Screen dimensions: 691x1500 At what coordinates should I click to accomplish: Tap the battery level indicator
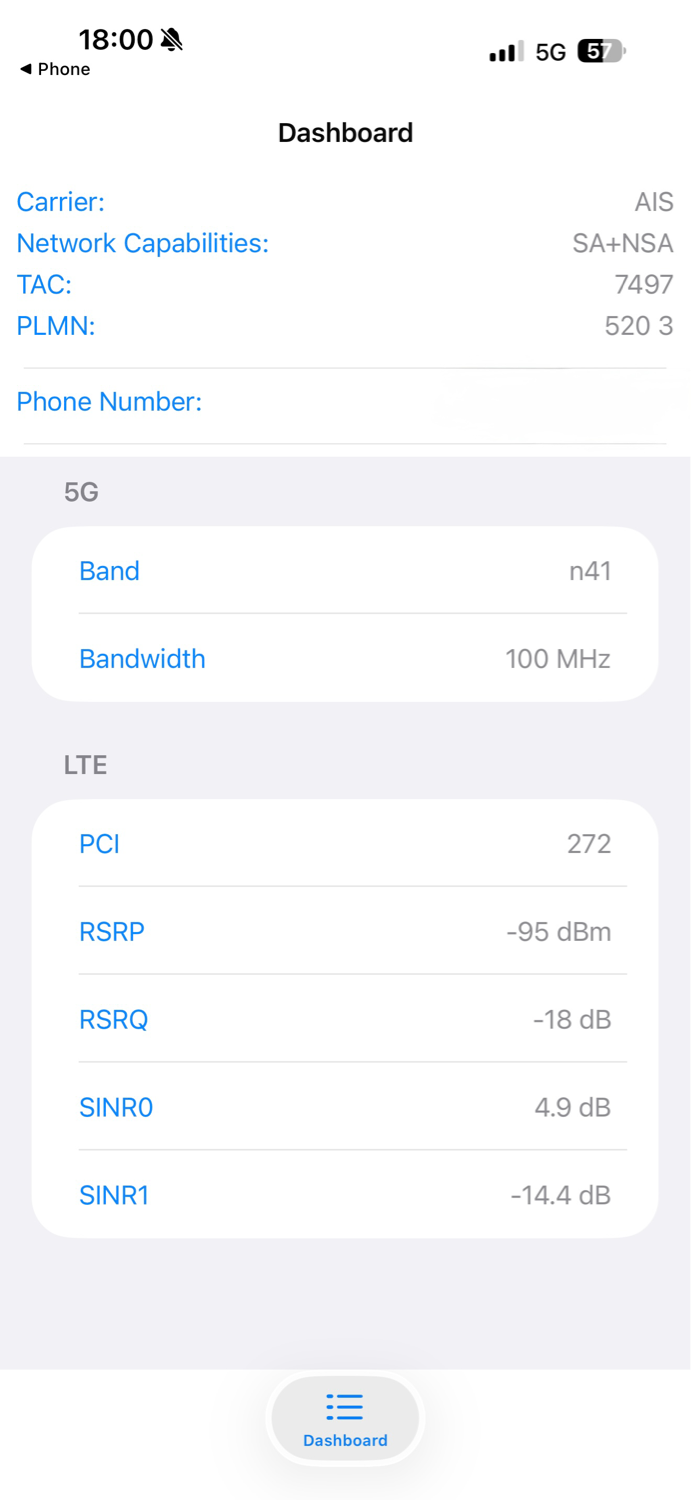coord(601,52)
